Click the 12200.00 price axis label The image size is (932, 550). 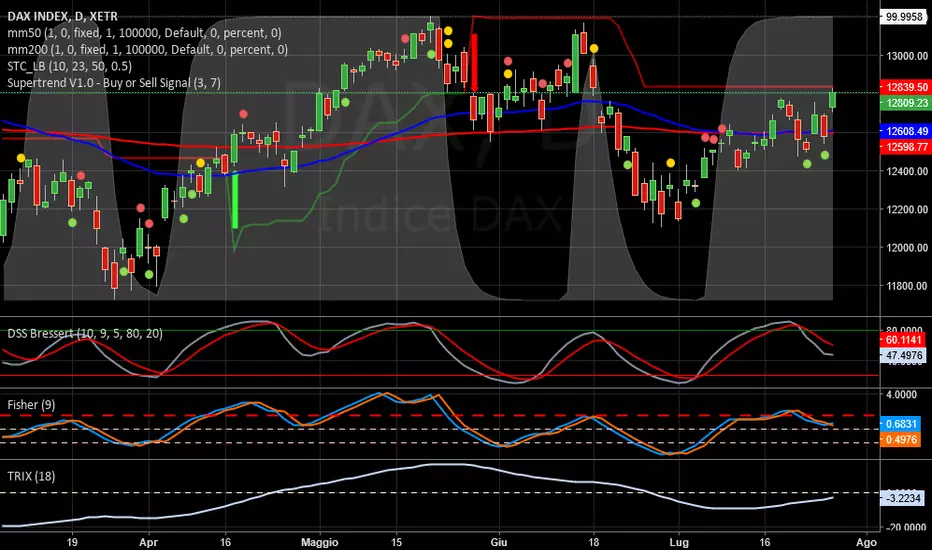tap(907, 209)
